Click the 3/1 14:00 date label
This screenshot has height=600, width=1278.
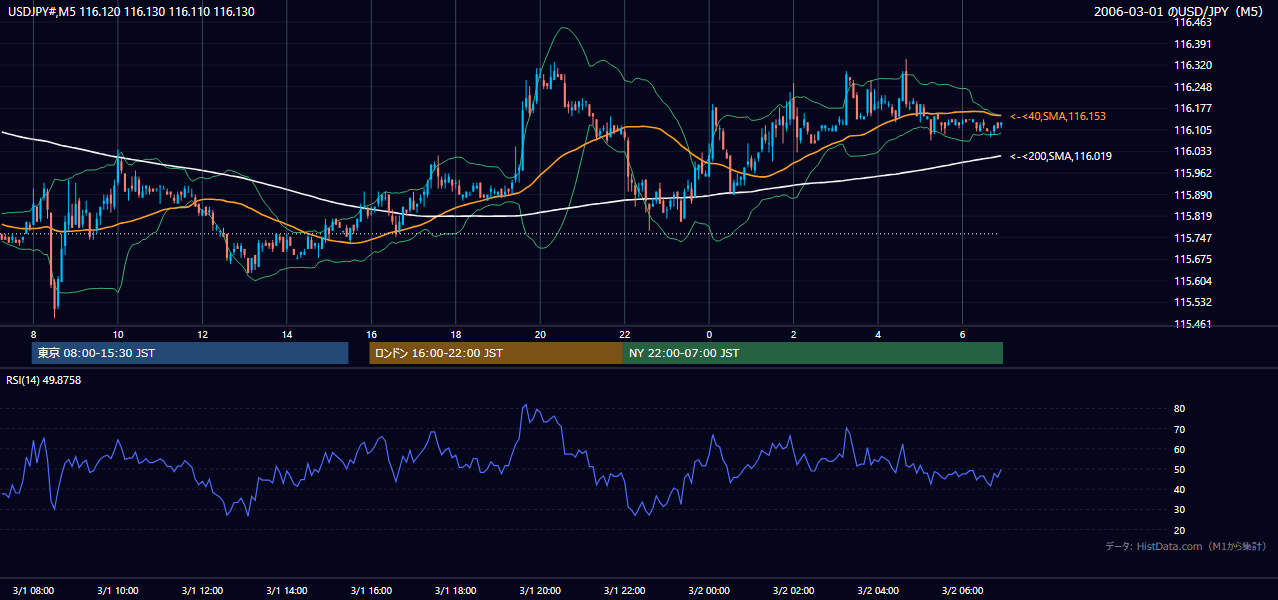coord(287,590)
